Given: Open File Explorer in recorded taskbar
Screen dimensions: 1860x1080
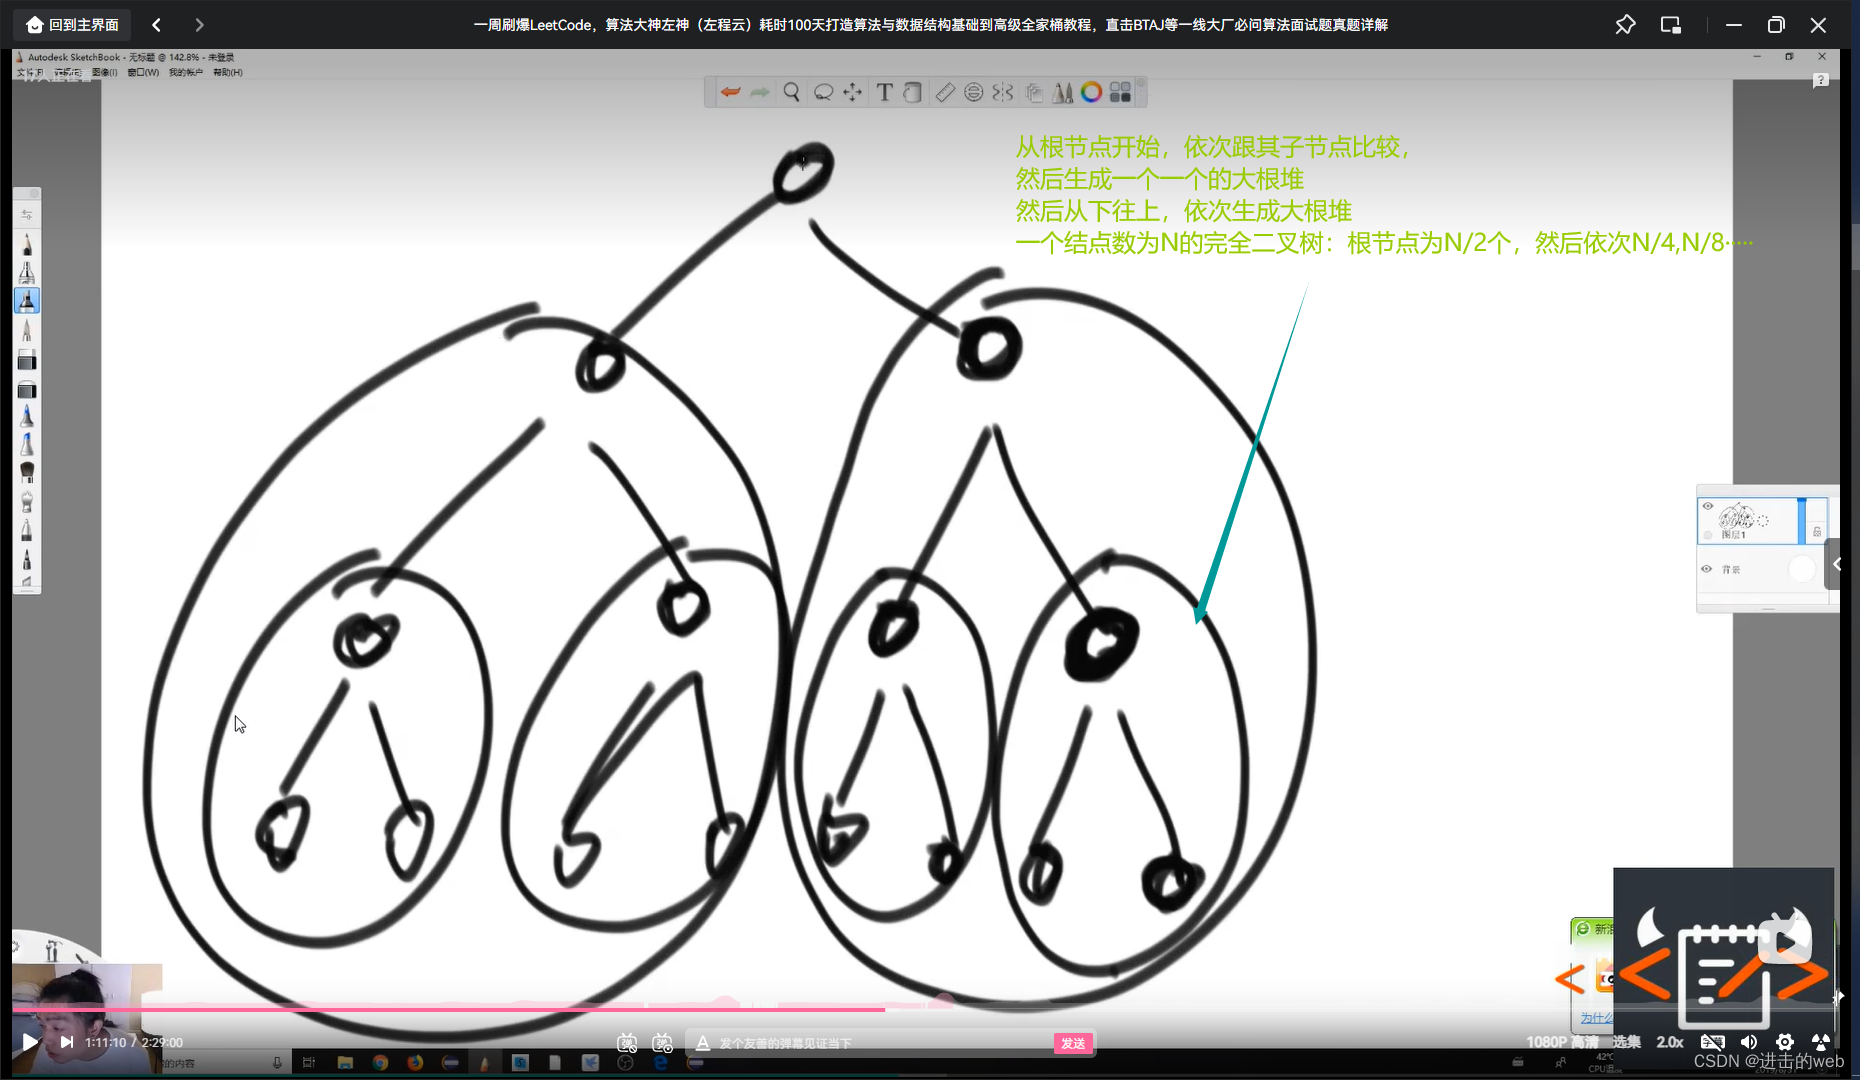Looking at the screenshot, I should (345, 1063).
